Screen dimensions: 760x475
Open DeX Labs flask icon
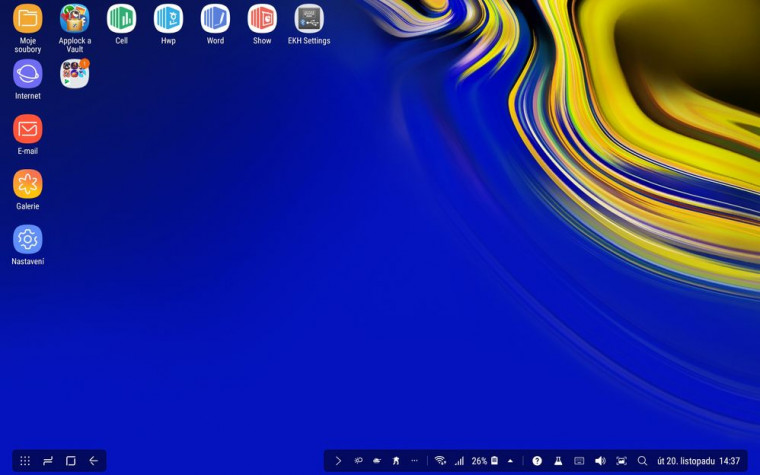tap(558, 461)
